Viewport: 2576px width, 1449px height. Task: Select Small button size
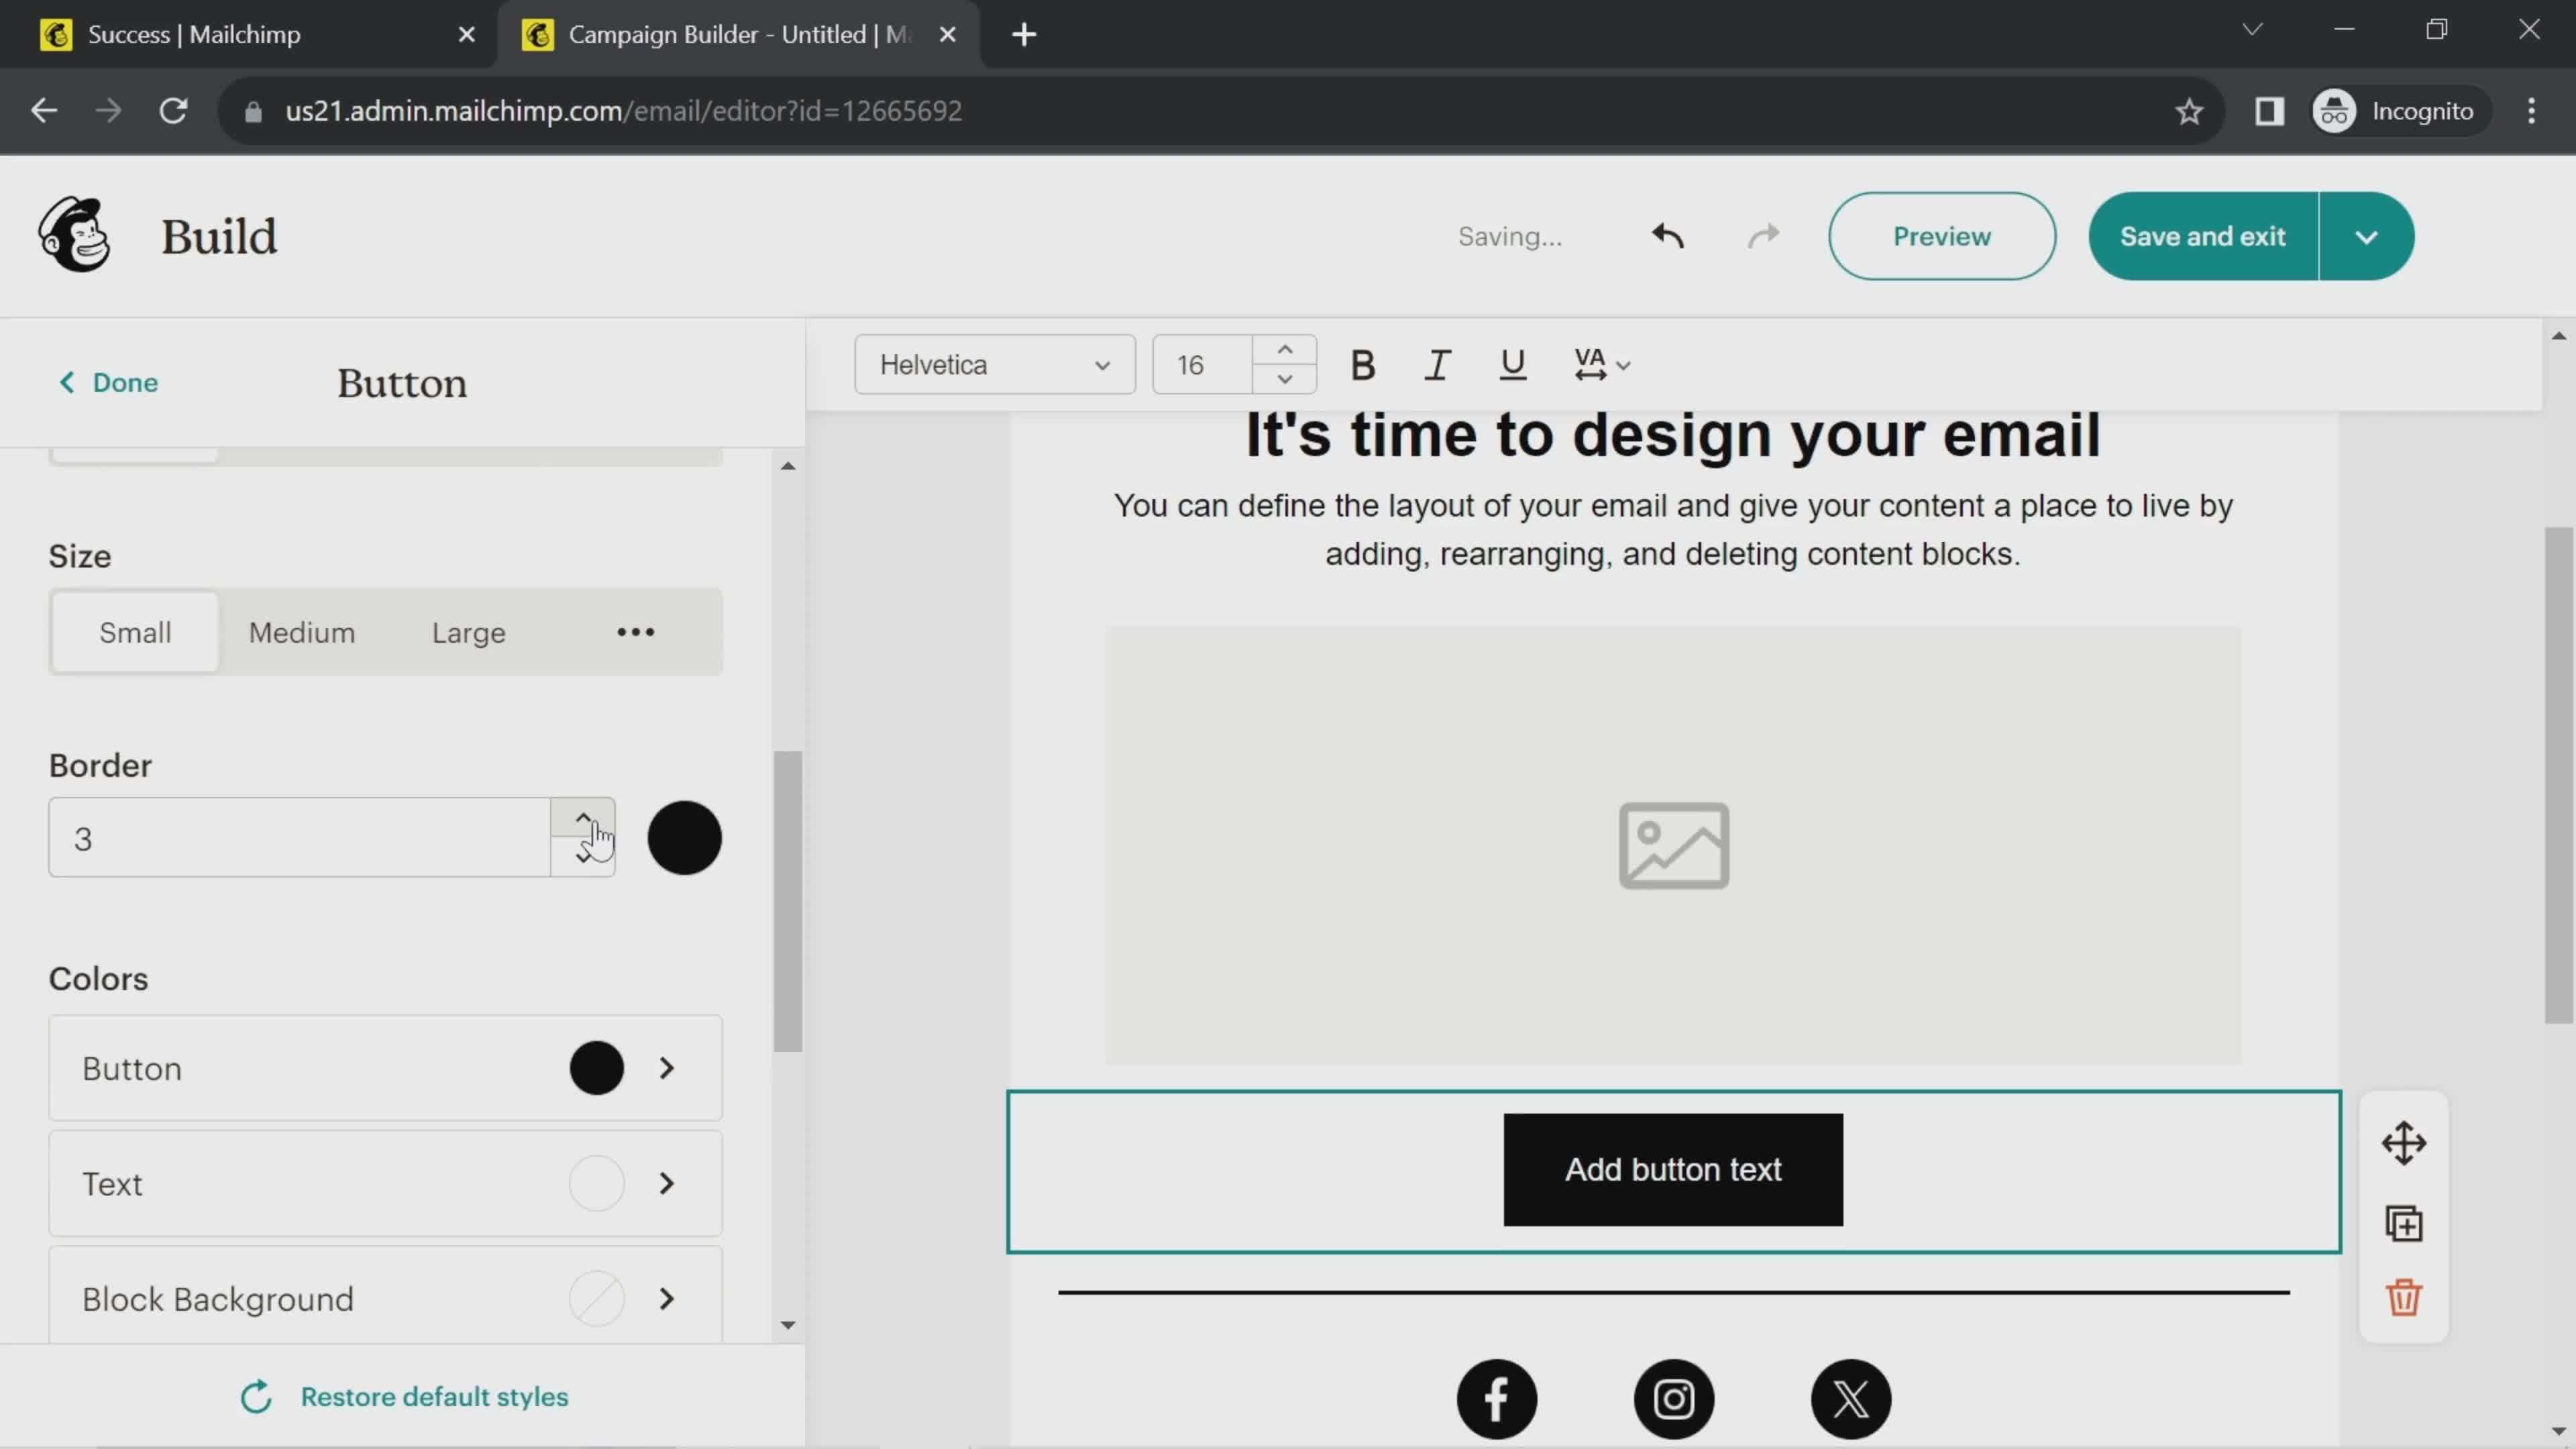coord(135,632)
